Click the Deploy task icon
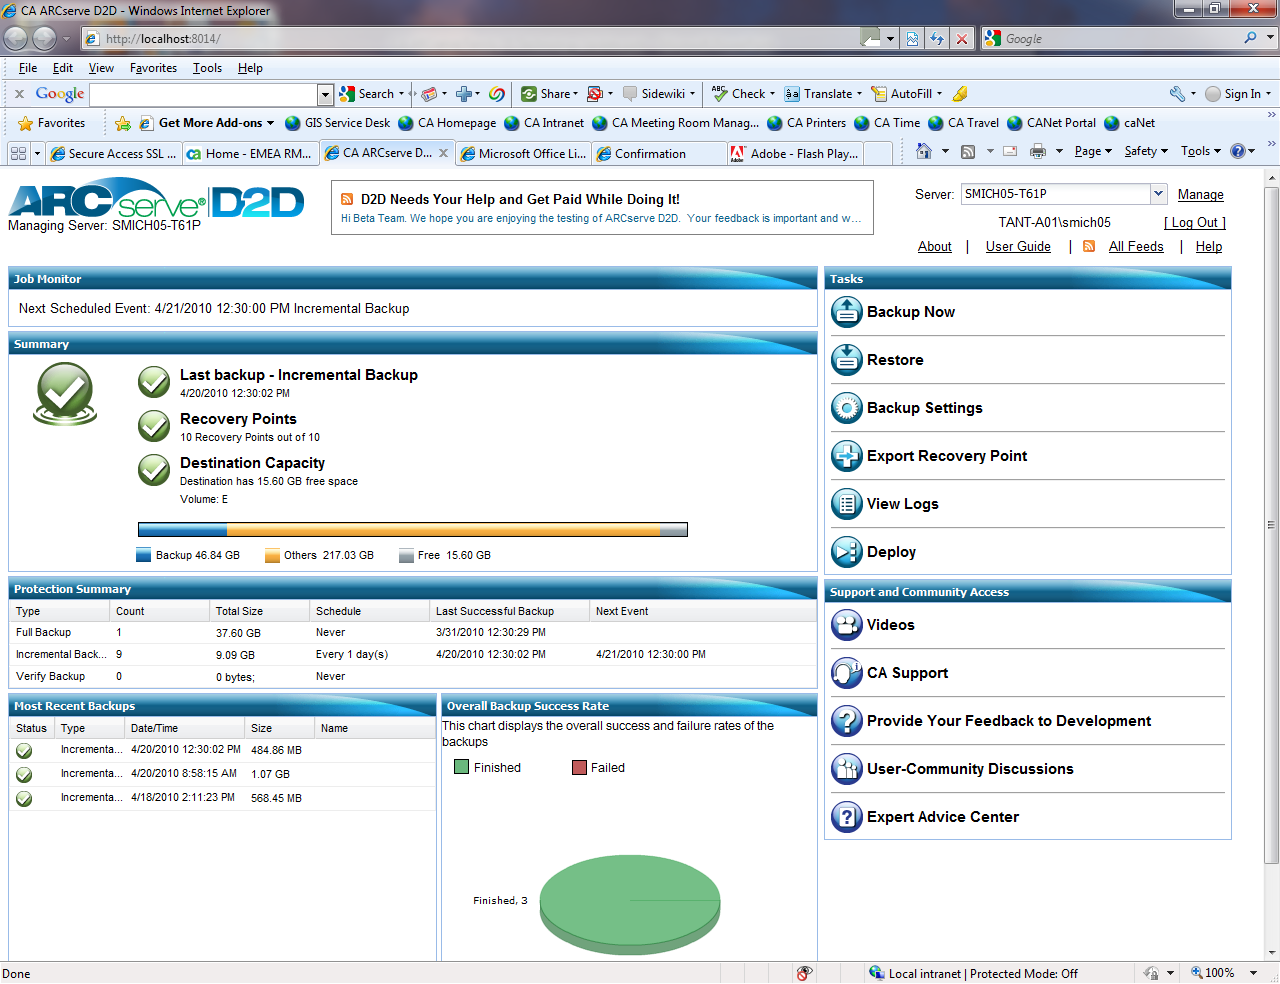Screen dimensions: 1280x984 pos(847,552)
